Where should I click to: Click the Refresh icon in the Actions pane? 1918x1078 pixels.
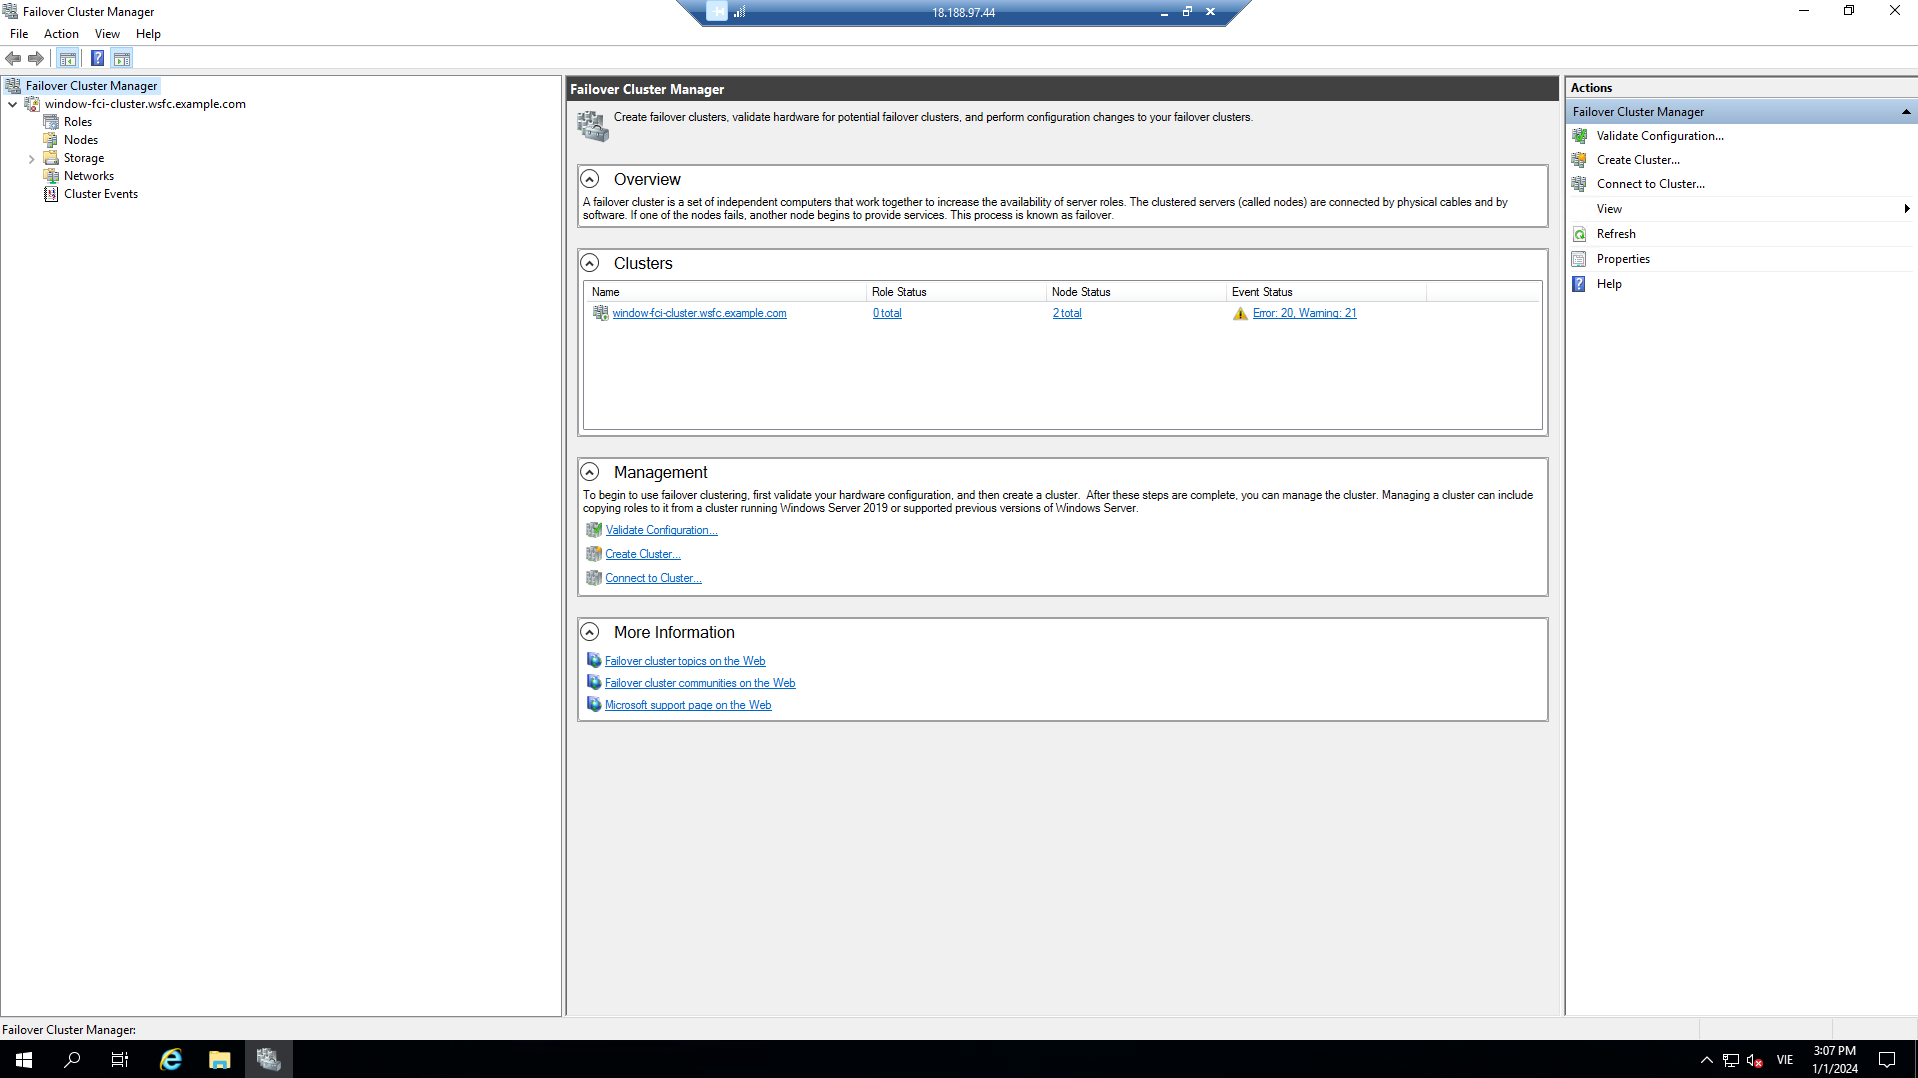tap(1579, 233)
